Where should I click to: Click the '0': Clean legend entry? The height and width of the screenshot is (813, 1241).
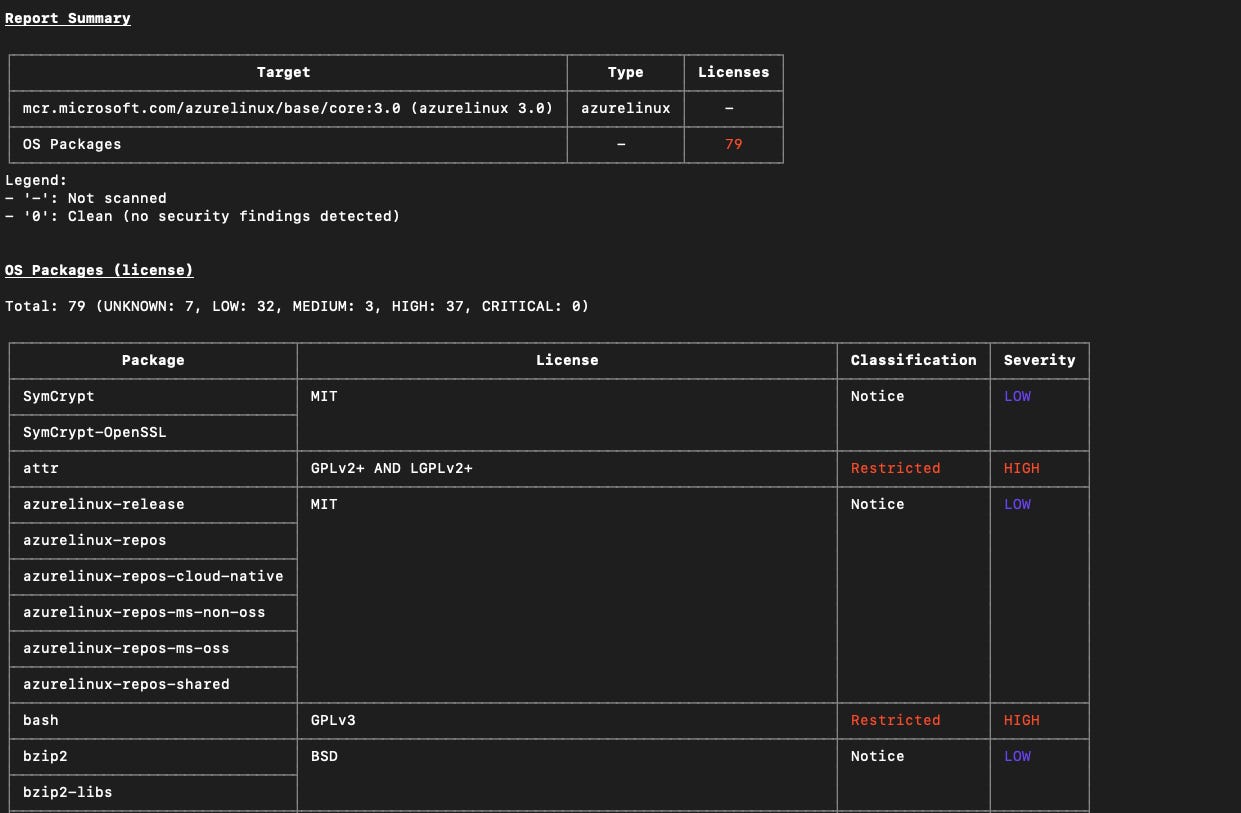pos(202,216)
